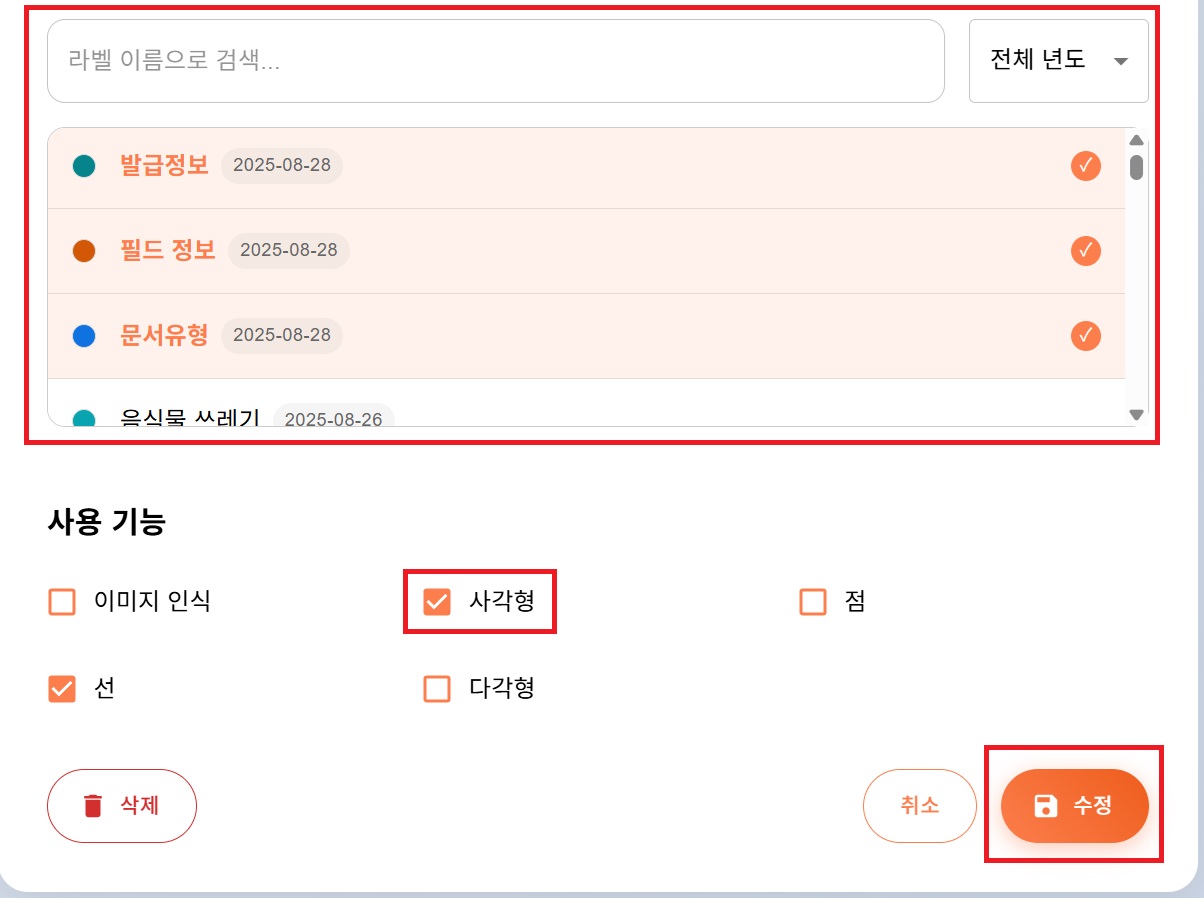The width and height of the screenshot is (1204, 898).
Task: Click the 2025-08-26 date chip
Action: pyautogui.click(x=334, y=416)
